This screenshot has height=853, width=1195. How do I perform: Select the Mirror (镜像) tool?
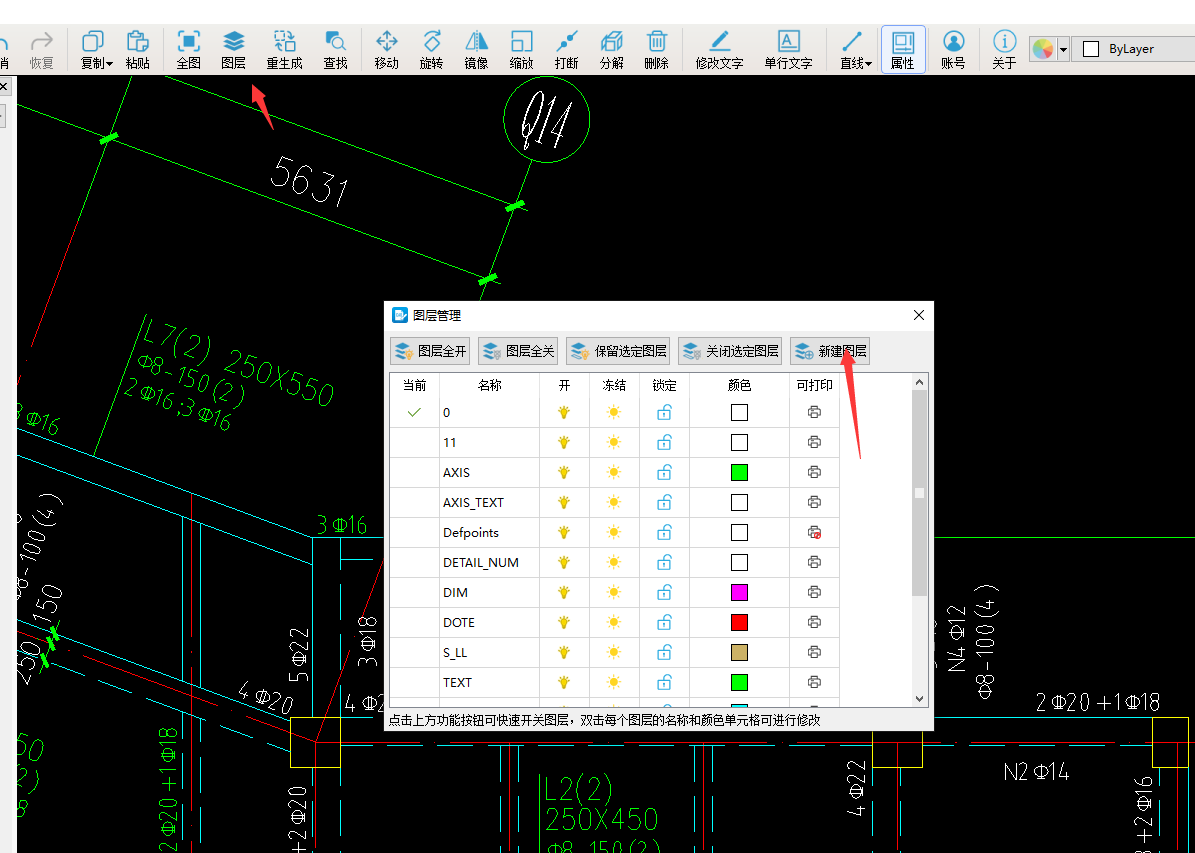(476, 50)
